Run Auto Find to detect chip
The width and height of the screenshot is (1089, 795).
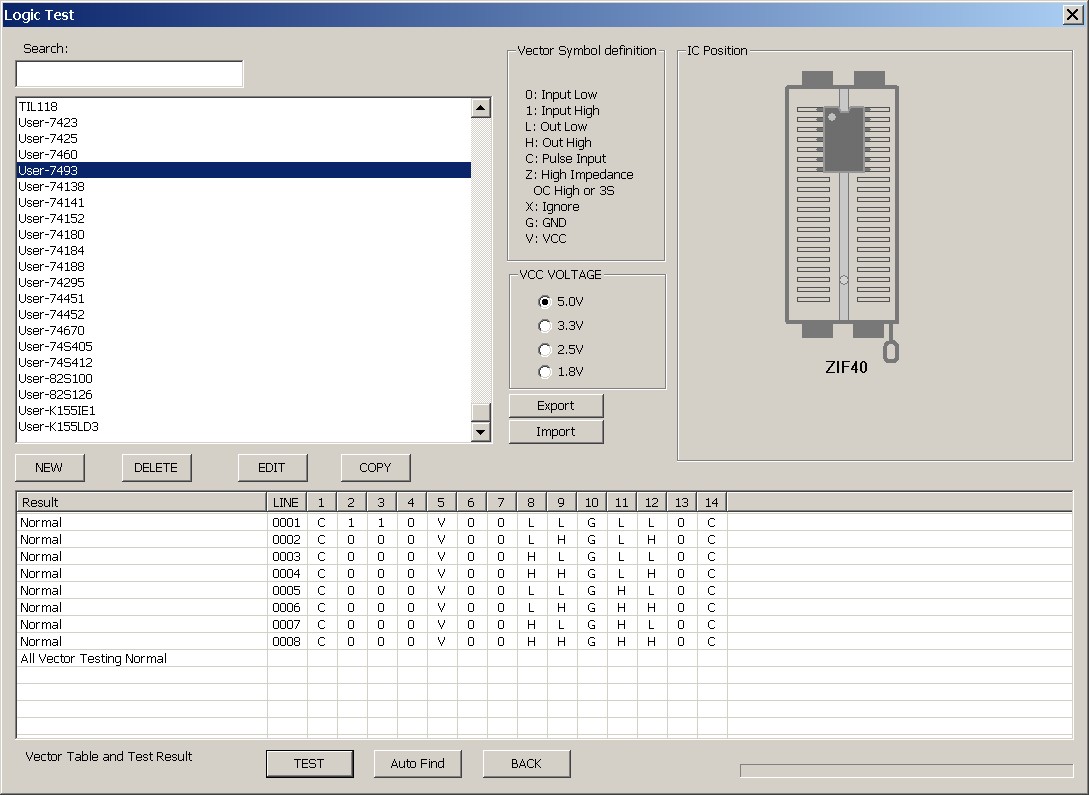pos(417,763)
